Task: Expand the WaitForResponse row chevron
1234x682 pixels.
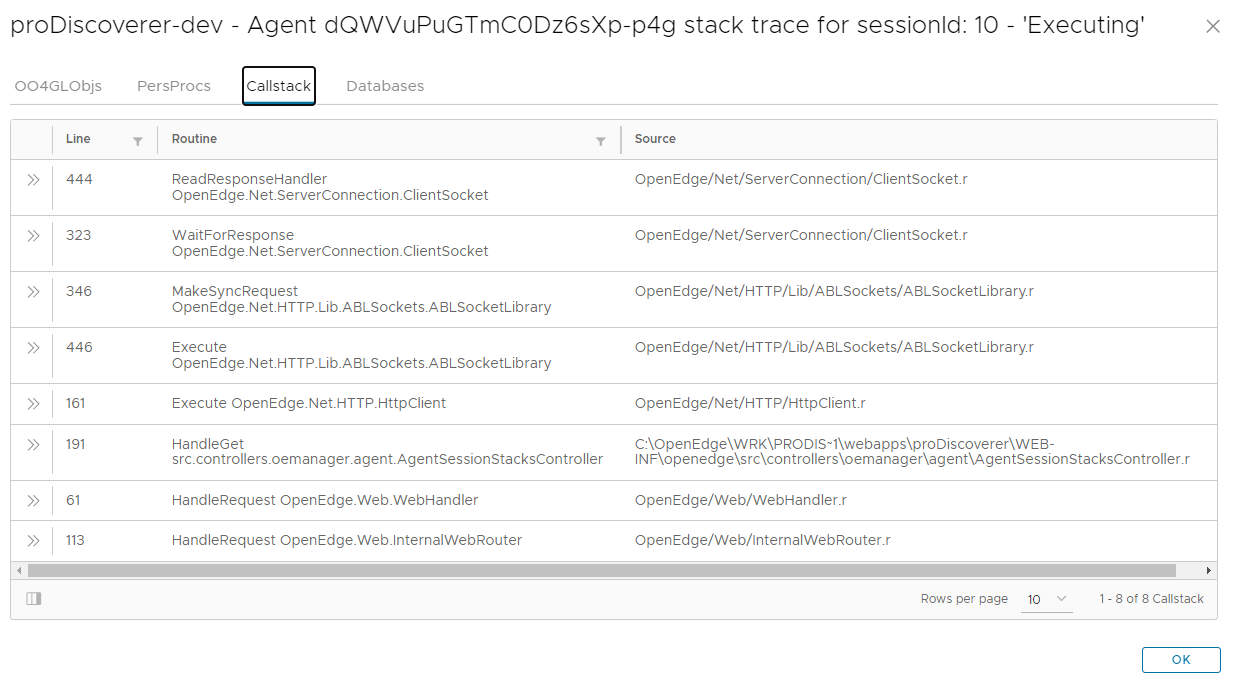Action: click(x=33, y=236)
